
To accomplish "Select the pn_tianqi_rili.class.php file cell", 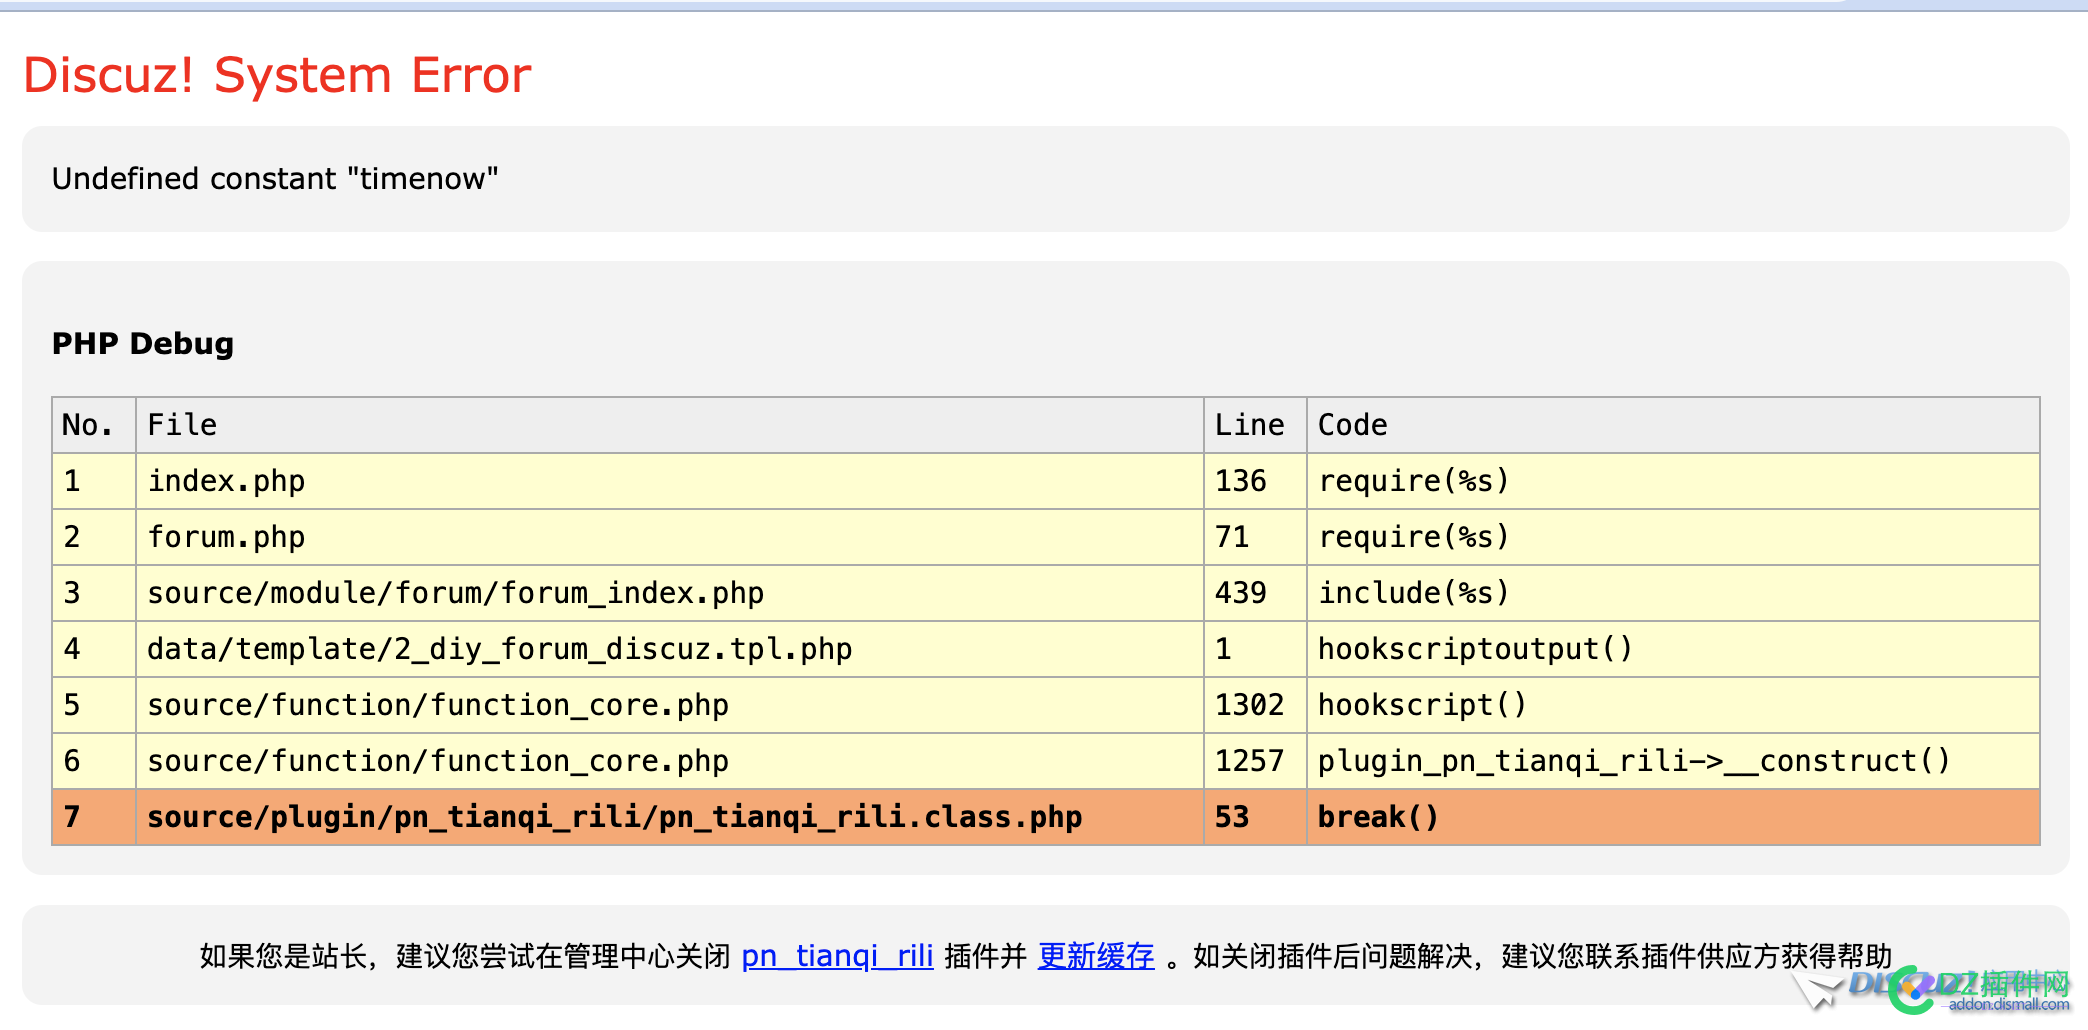I will pyautogui.click(x=670, y=817).
